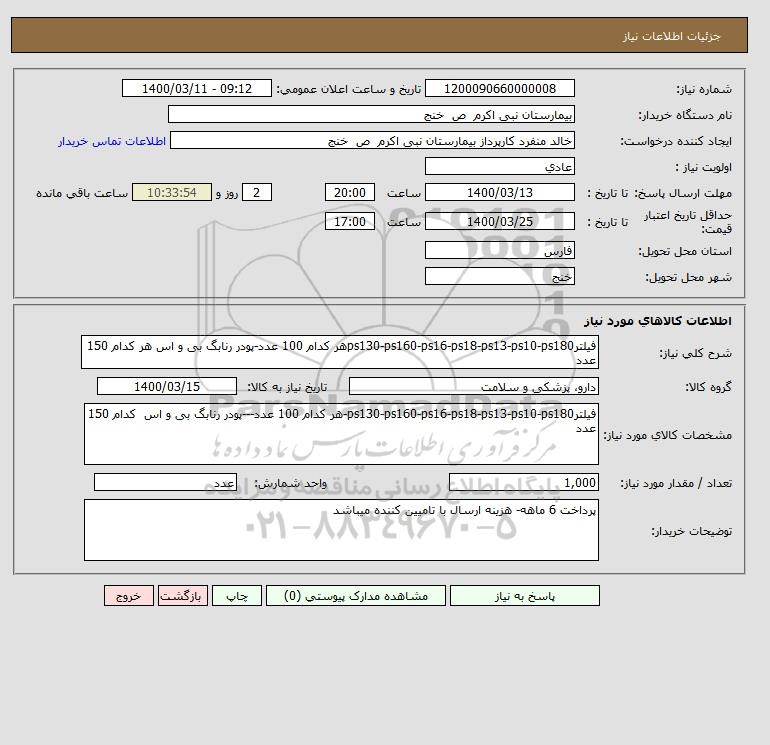Click the announcement date field 1400/03/11 - 09:12
Viewport: 770px width, 745px height.
[x=196, y=88]
